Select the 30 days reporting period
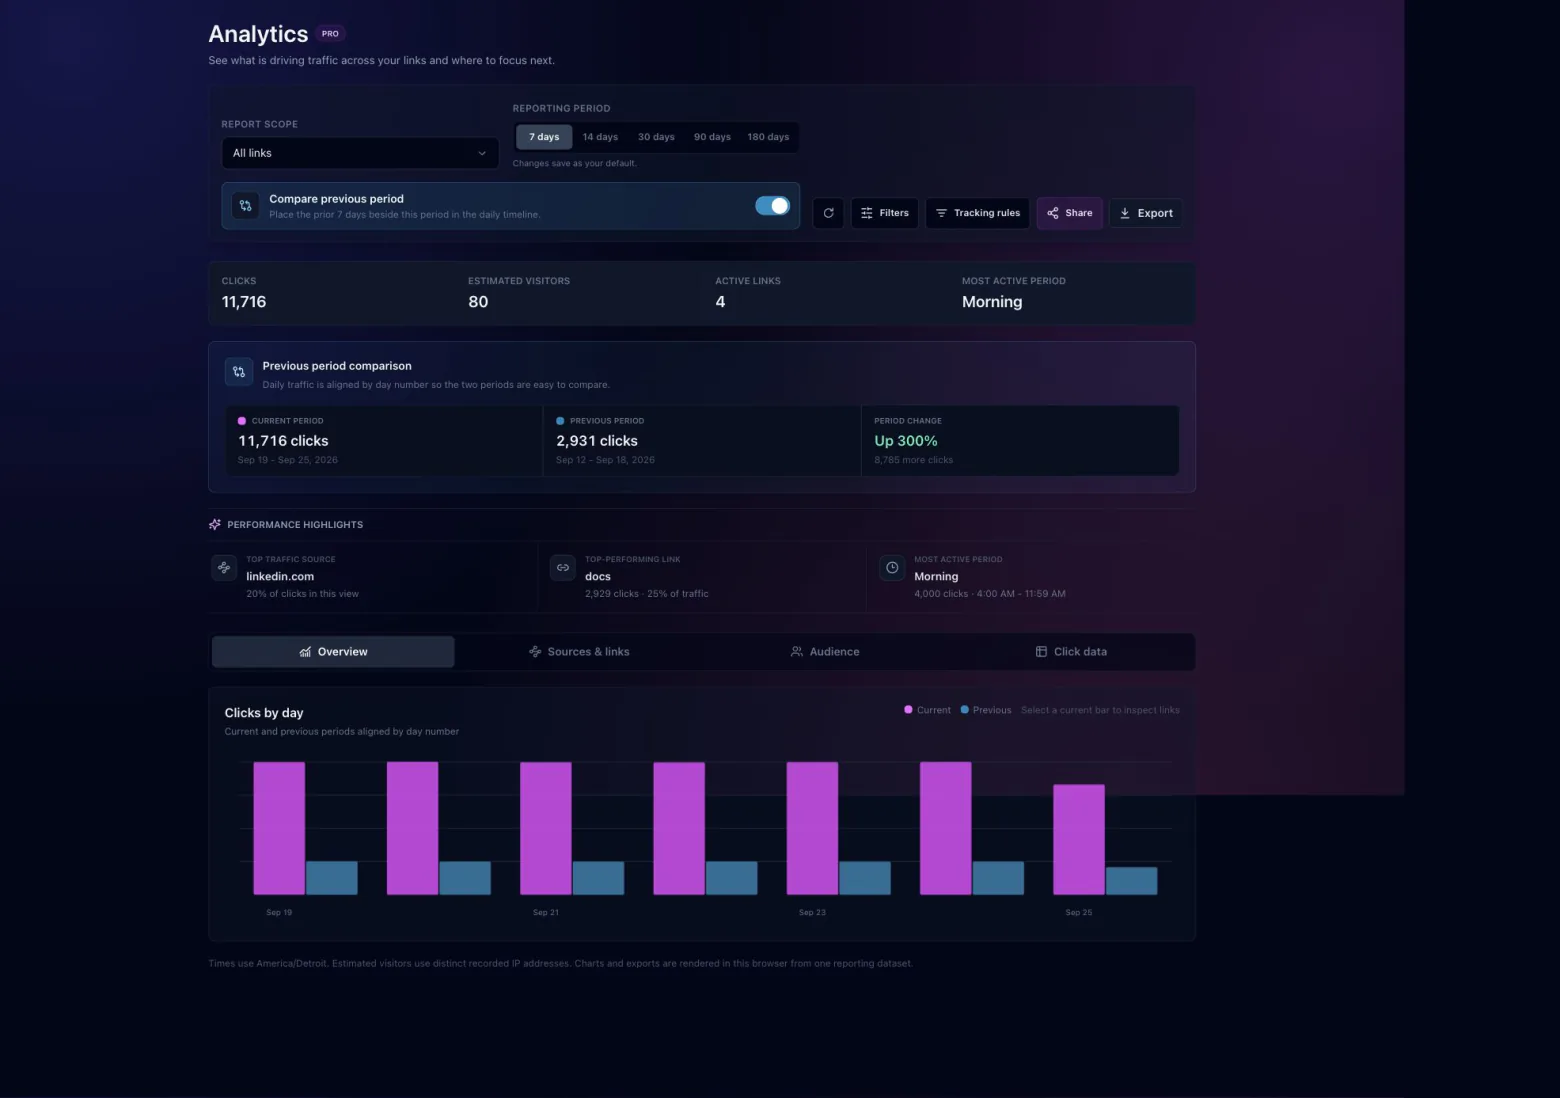This screenshot has width=1560, height=1098. (656, 137)
